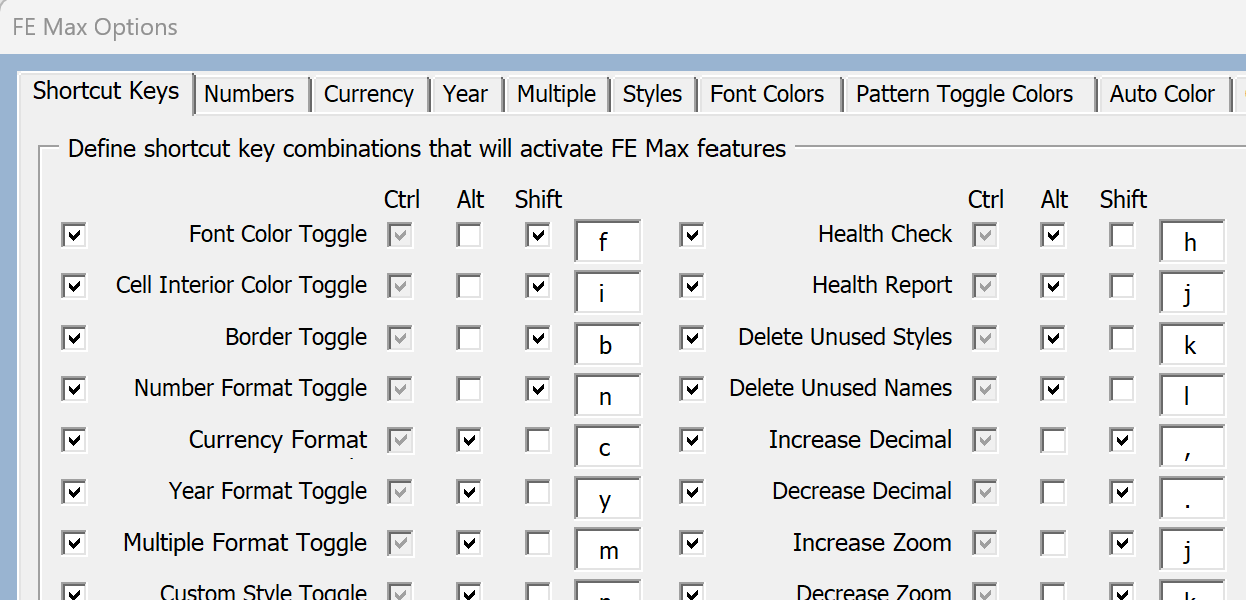Uncheck Alt for Delete Unused Styles
The image size is (1246, 600).
point(1053,338)
